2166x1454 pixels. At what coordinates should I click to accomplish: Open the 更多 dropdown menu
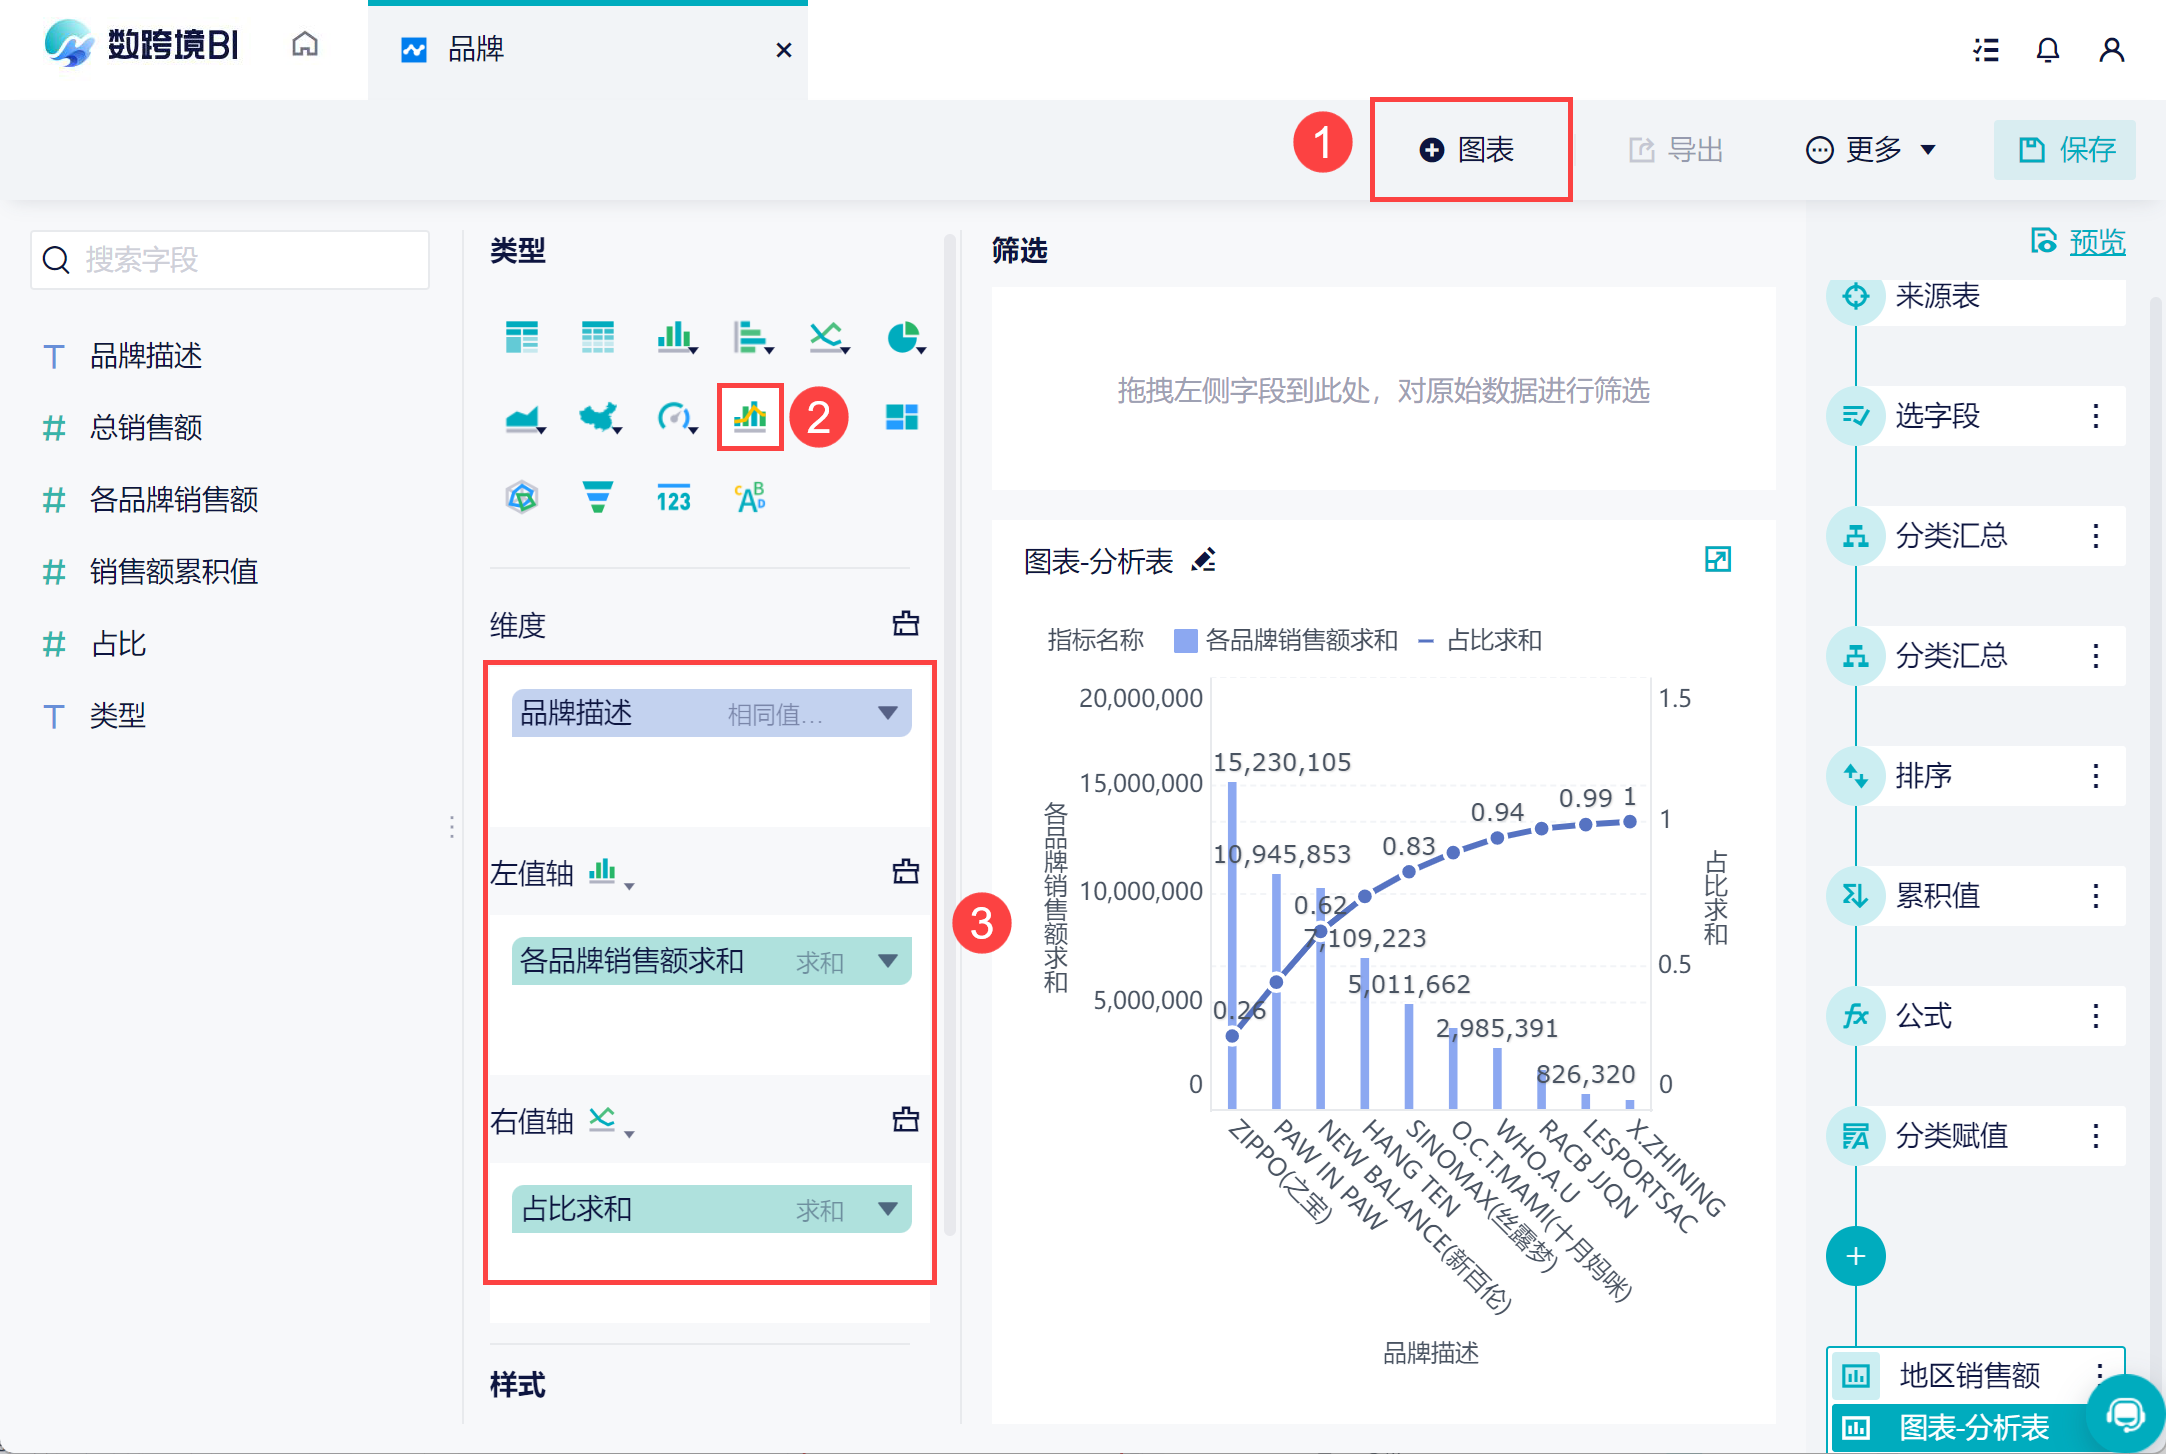pyautogui.click(x=1871, y=150)
